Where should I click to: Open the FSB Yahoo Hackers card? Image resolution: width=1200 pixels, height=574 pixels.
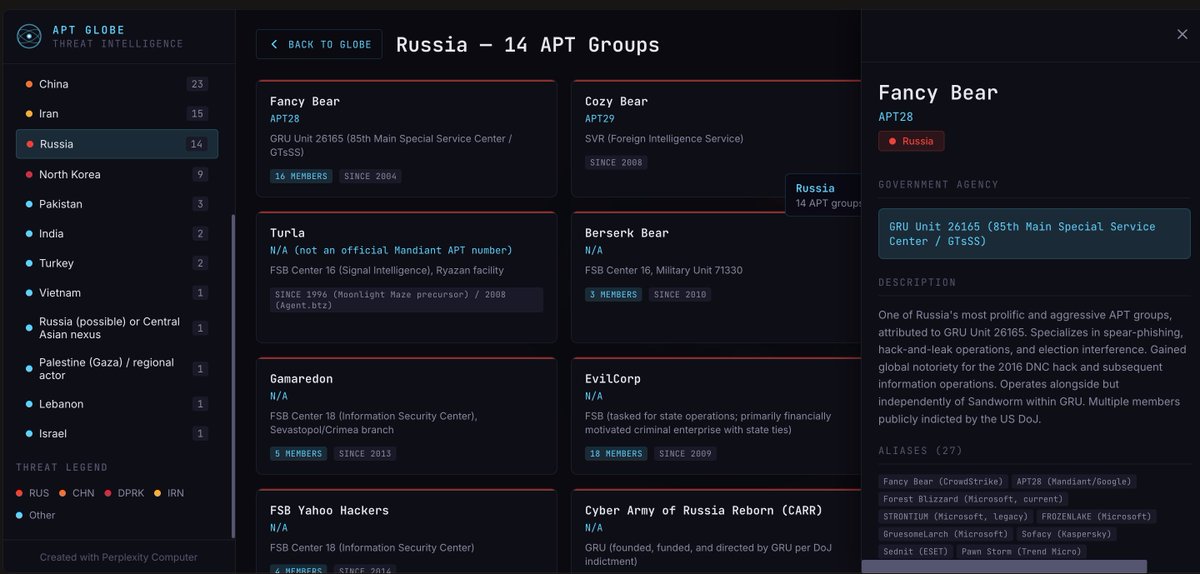click(406, 531)
